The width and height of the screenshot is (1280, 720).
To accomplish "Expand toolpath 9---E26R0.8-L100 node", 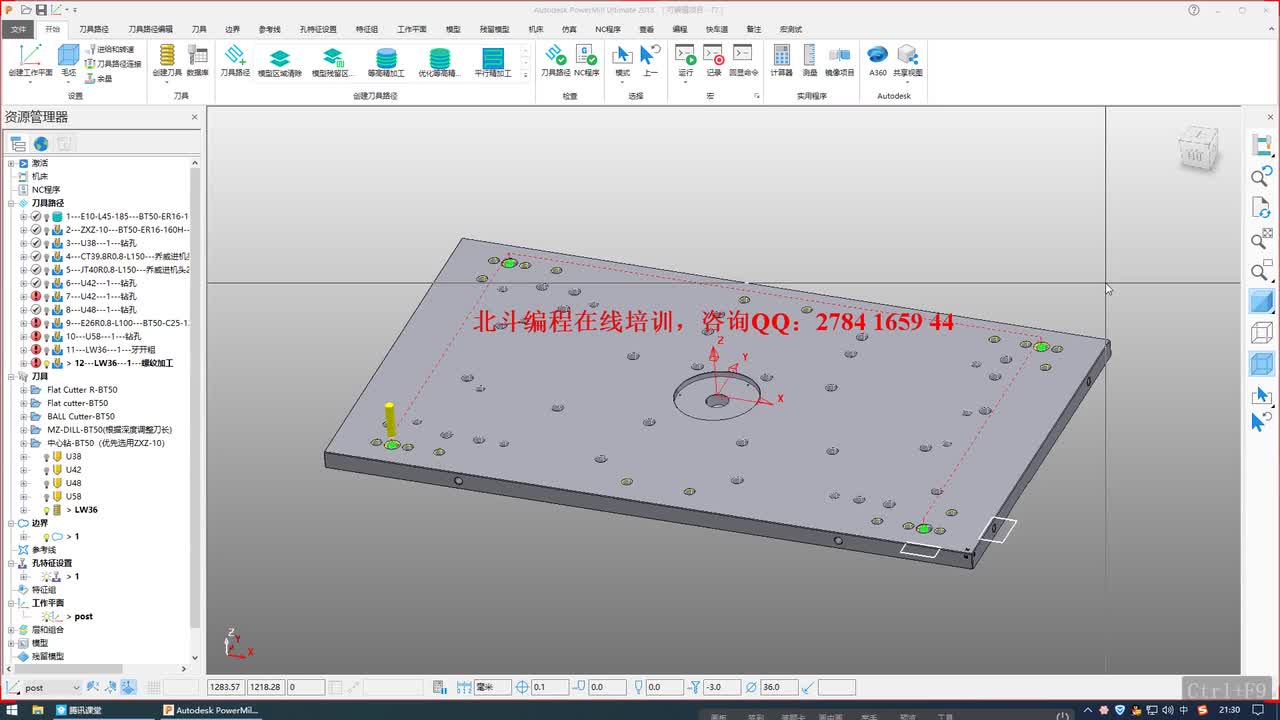I will coord(23,323).
